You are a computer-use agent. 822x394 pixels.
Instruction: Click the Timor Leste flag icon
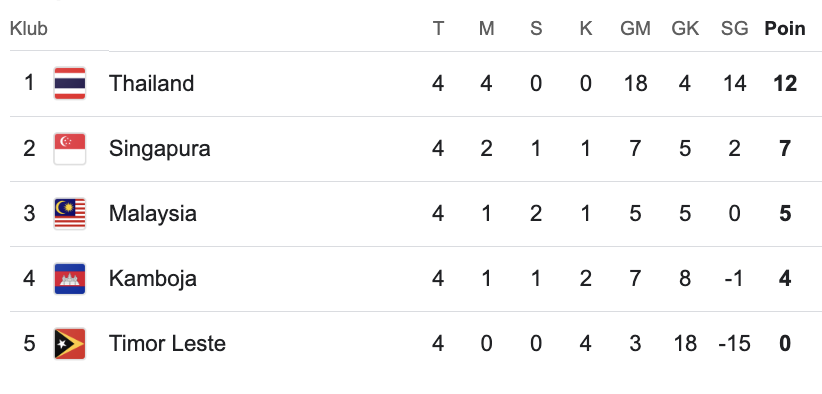click(70, 344)
